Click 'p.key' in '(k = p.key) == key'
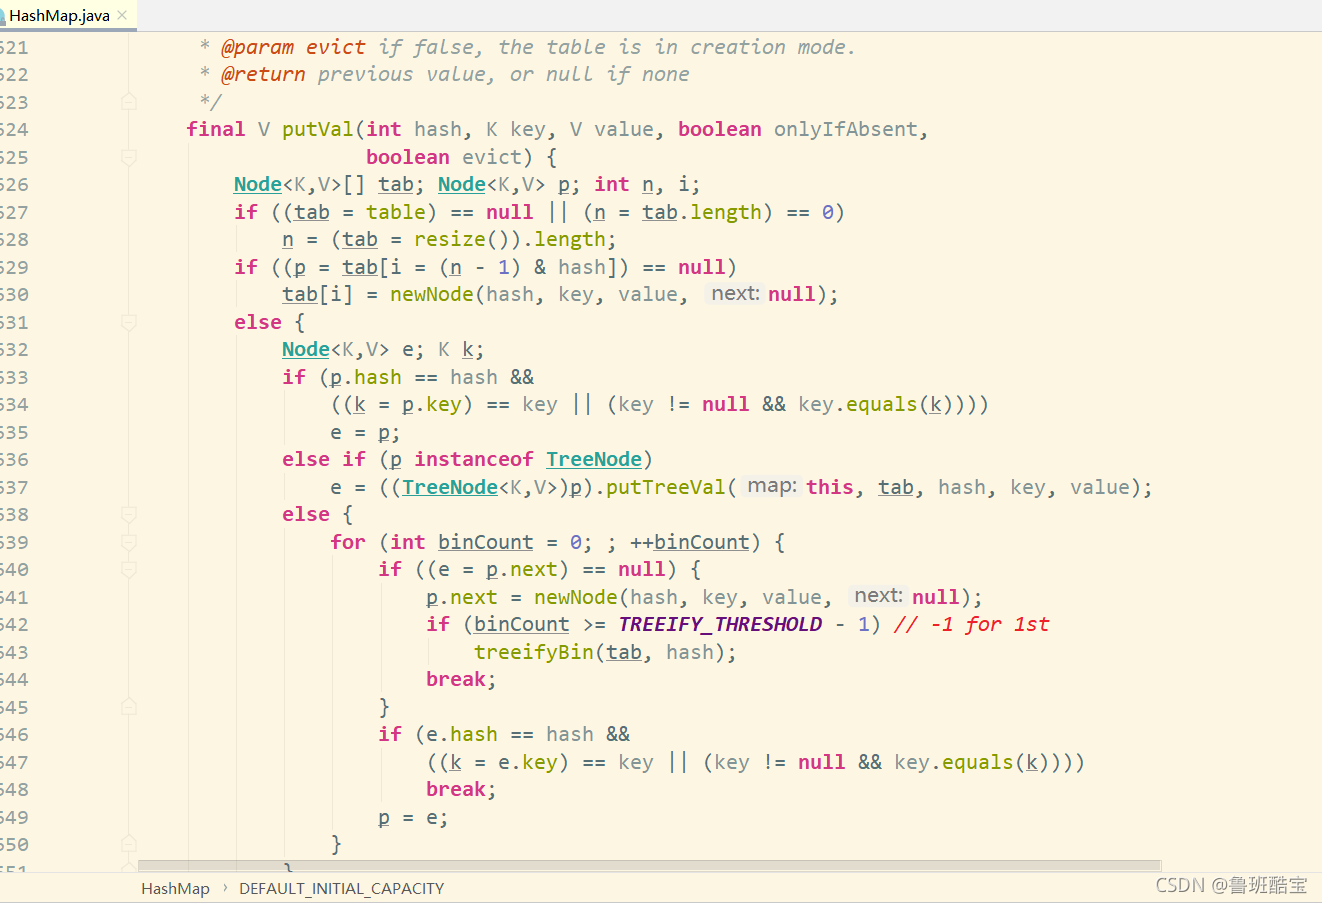The height and width of the screenshot is (903, 1322). click(432, 404)
